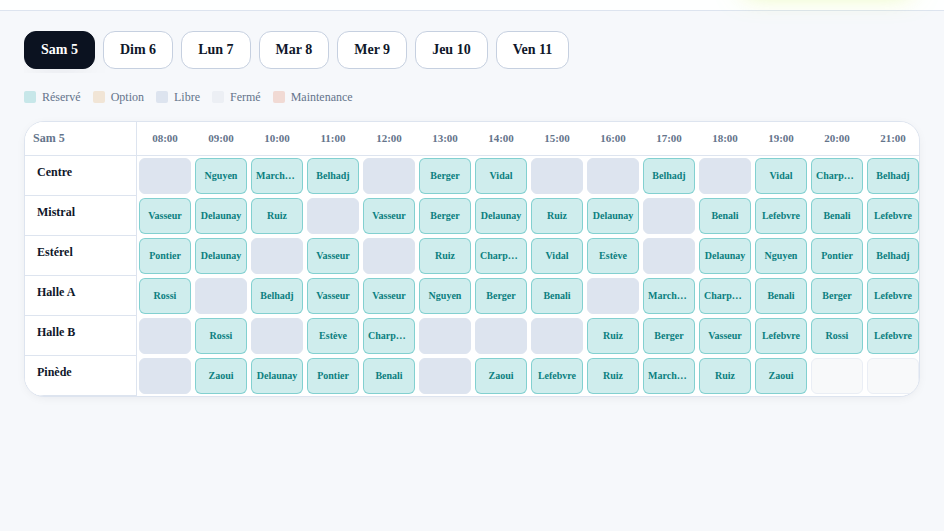The width and height of the screenshot is (944, 531).
Task: Select free Mistral slot at 11:00
Action: pos(333,216)
